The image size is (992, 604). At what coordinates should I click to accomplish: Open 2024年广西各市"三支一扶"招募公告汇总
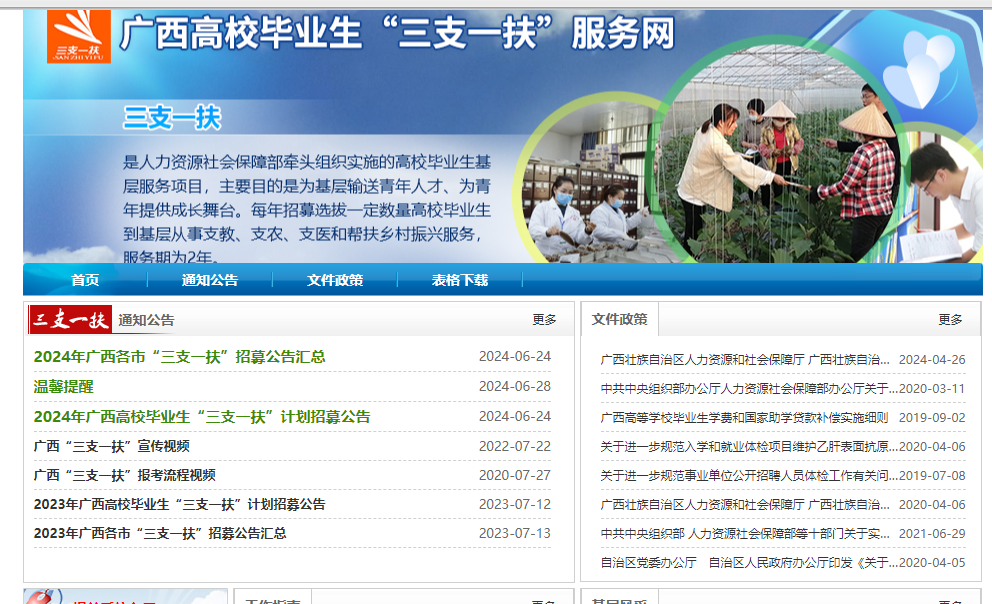click(180, 357)
